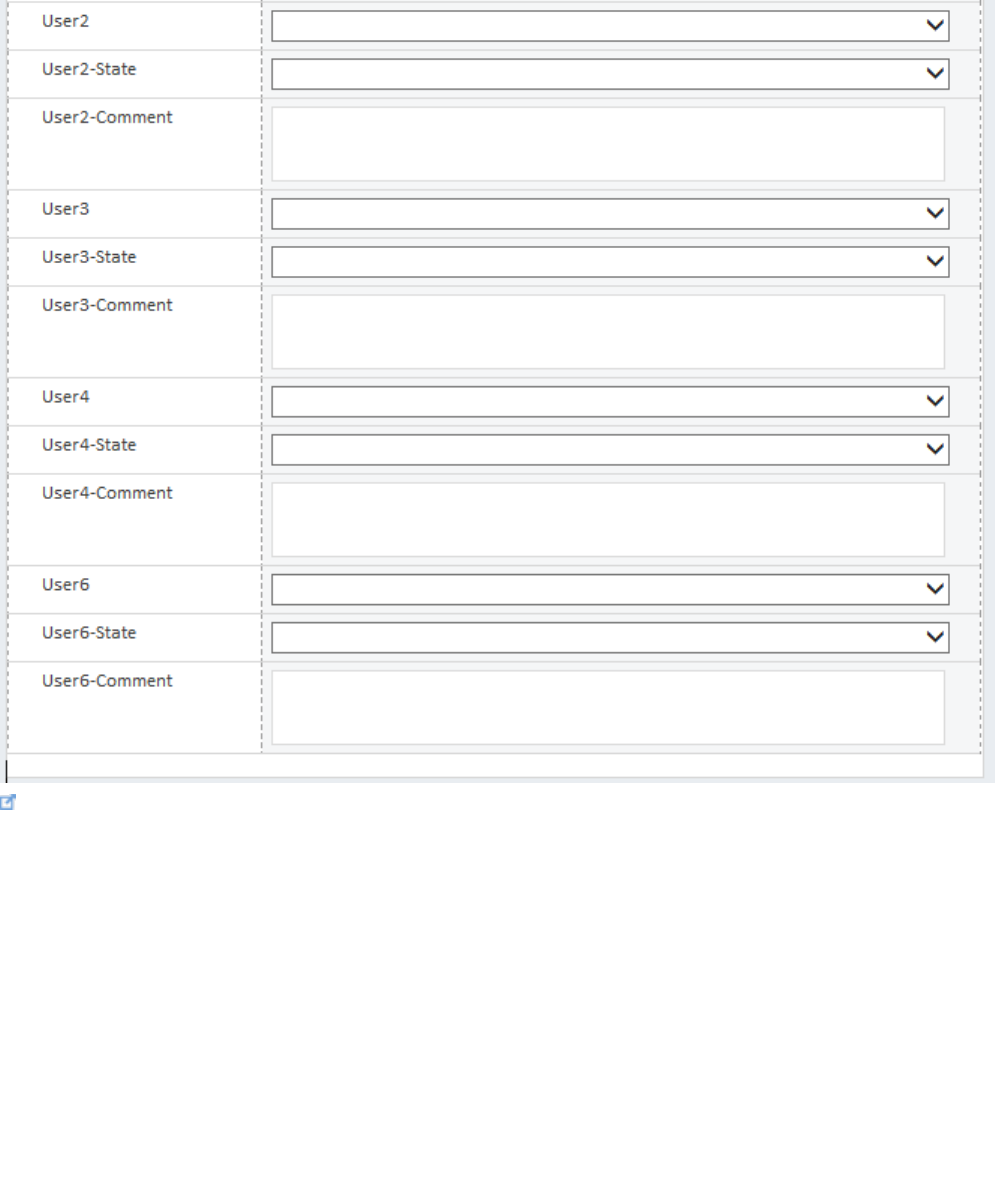Click the User4-State label
Image resolution: width=996 pixels, height=1187 pixels.
89,445
